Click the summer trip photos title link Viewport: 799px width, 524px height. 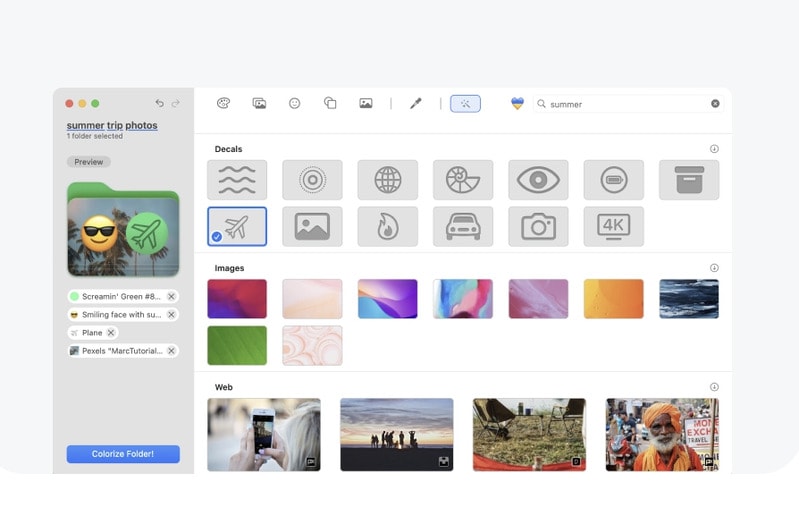pyautogui.click(x=112, y=125)
